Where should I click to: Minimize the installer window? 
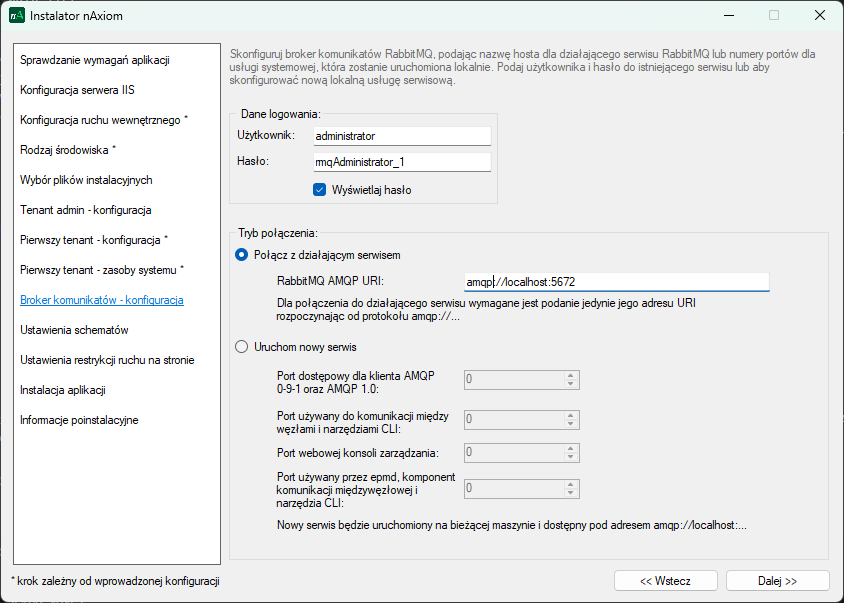pyautogui.click(x=727, y=16)
